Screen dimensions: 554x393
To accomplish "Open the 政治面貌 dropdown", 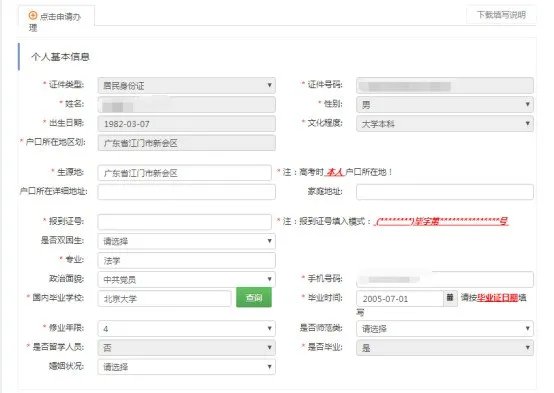I will pyautogui.click(x=187, y=280).
